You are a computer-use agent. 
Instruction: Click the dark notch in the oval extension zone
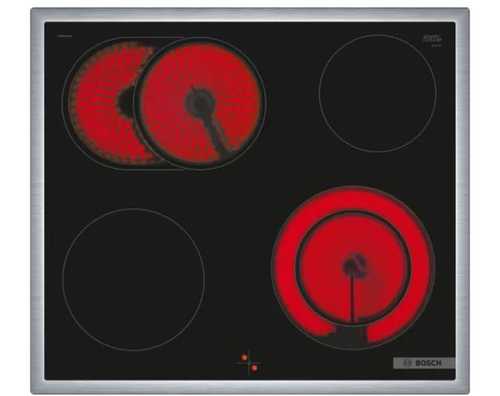[x=126, y=102]
